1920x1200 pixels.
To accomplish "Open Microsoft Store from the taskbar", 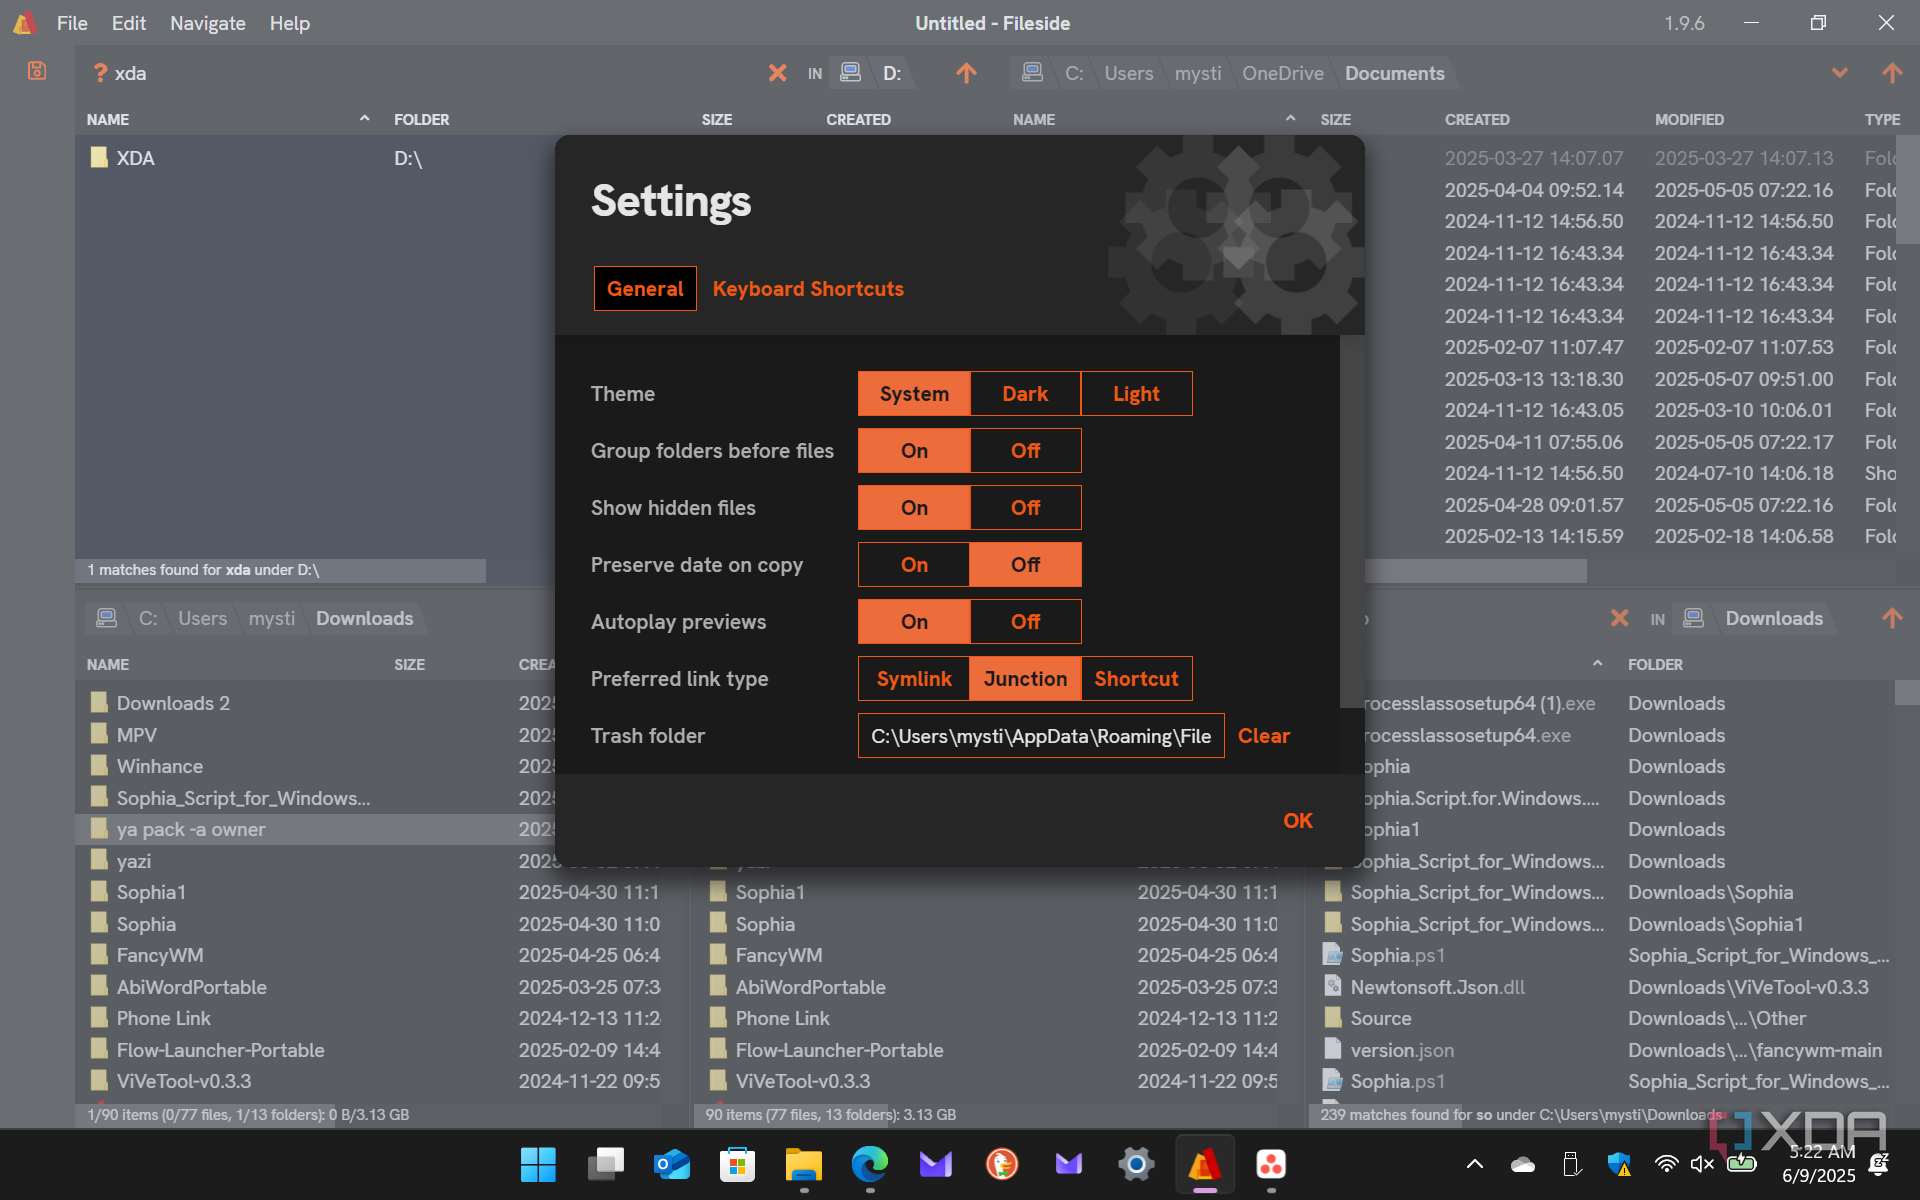I will [x=737, y=1164].
